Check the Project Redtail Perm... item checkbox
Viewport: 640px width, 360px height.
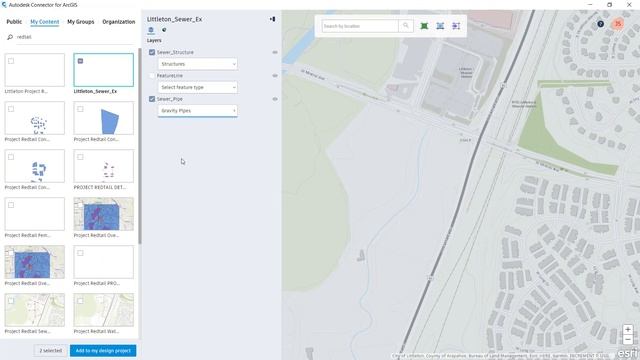(11, 205)
